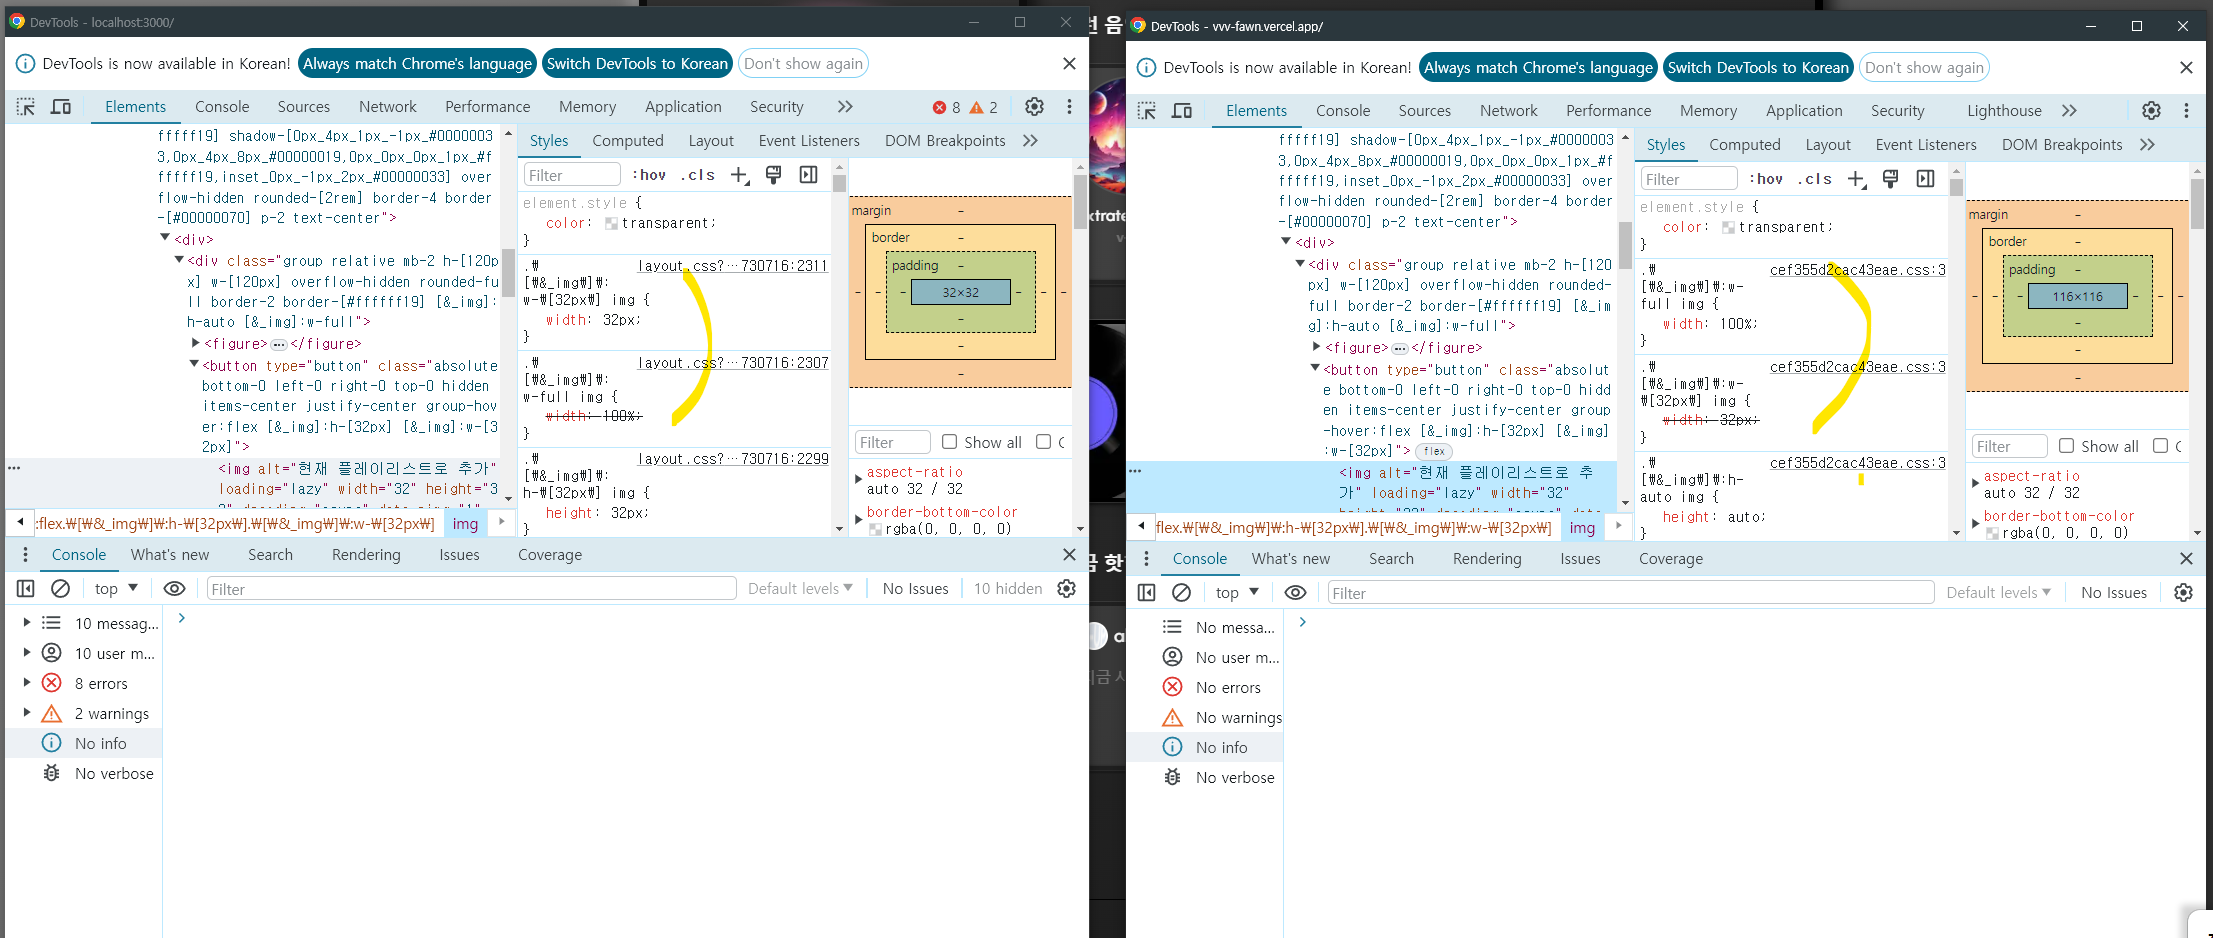
Task: Clear console in localhost DevTools
Action: pyautogui.click(x=61, y=589)
